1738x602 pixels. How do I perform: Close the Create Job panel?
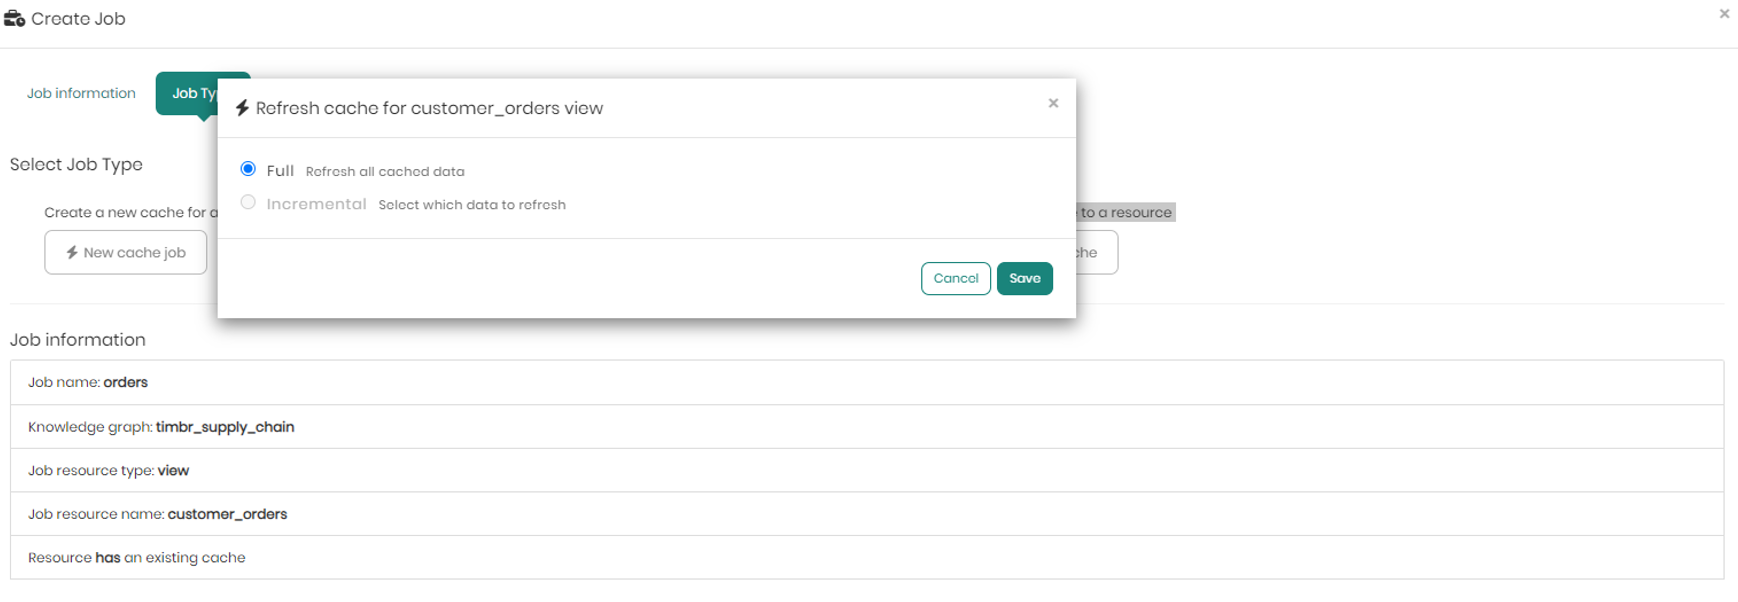pos(1724,14)
